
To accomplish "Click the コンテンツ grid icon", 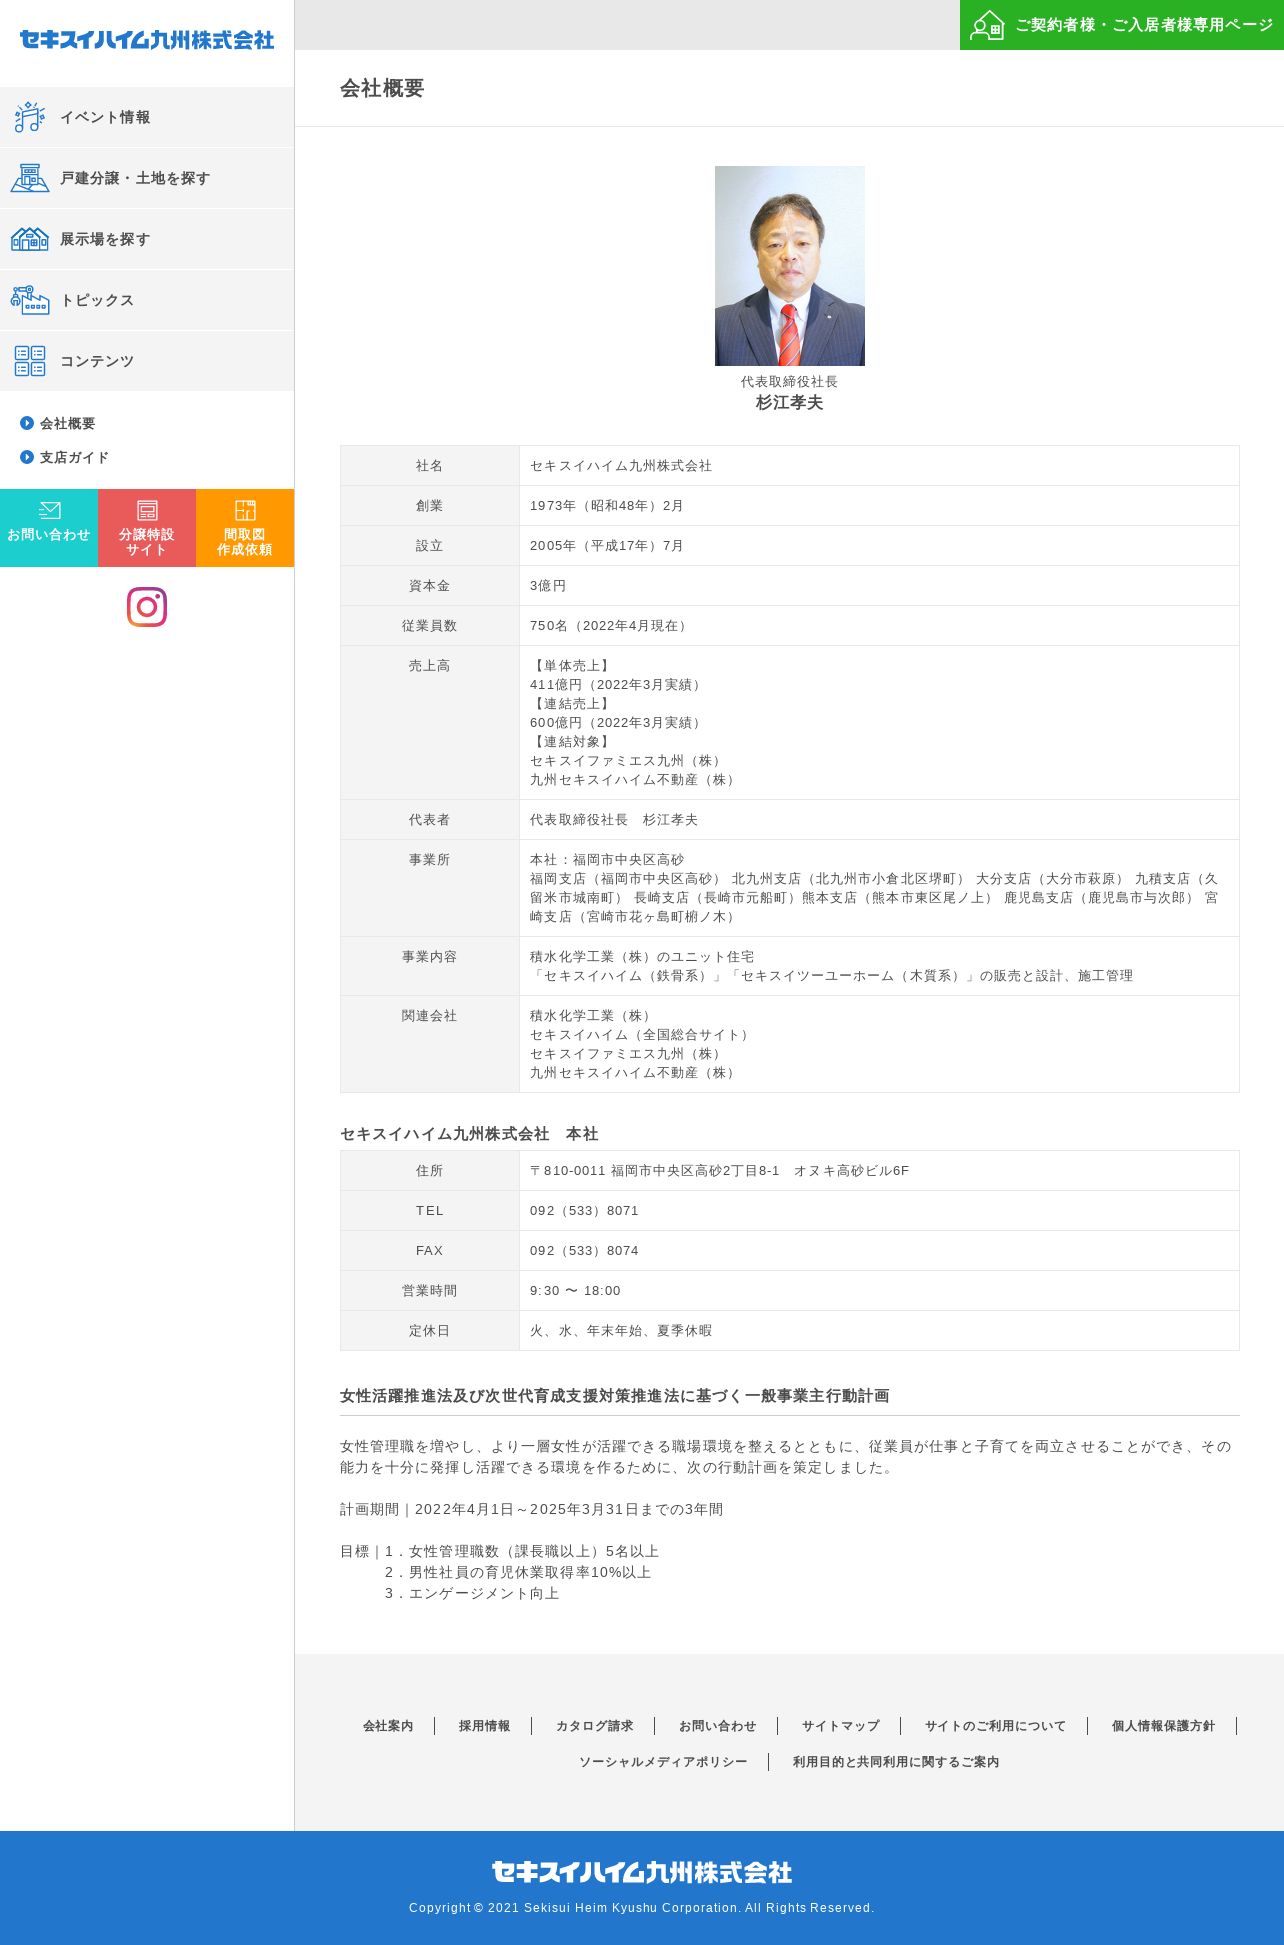I will point(29,361).
